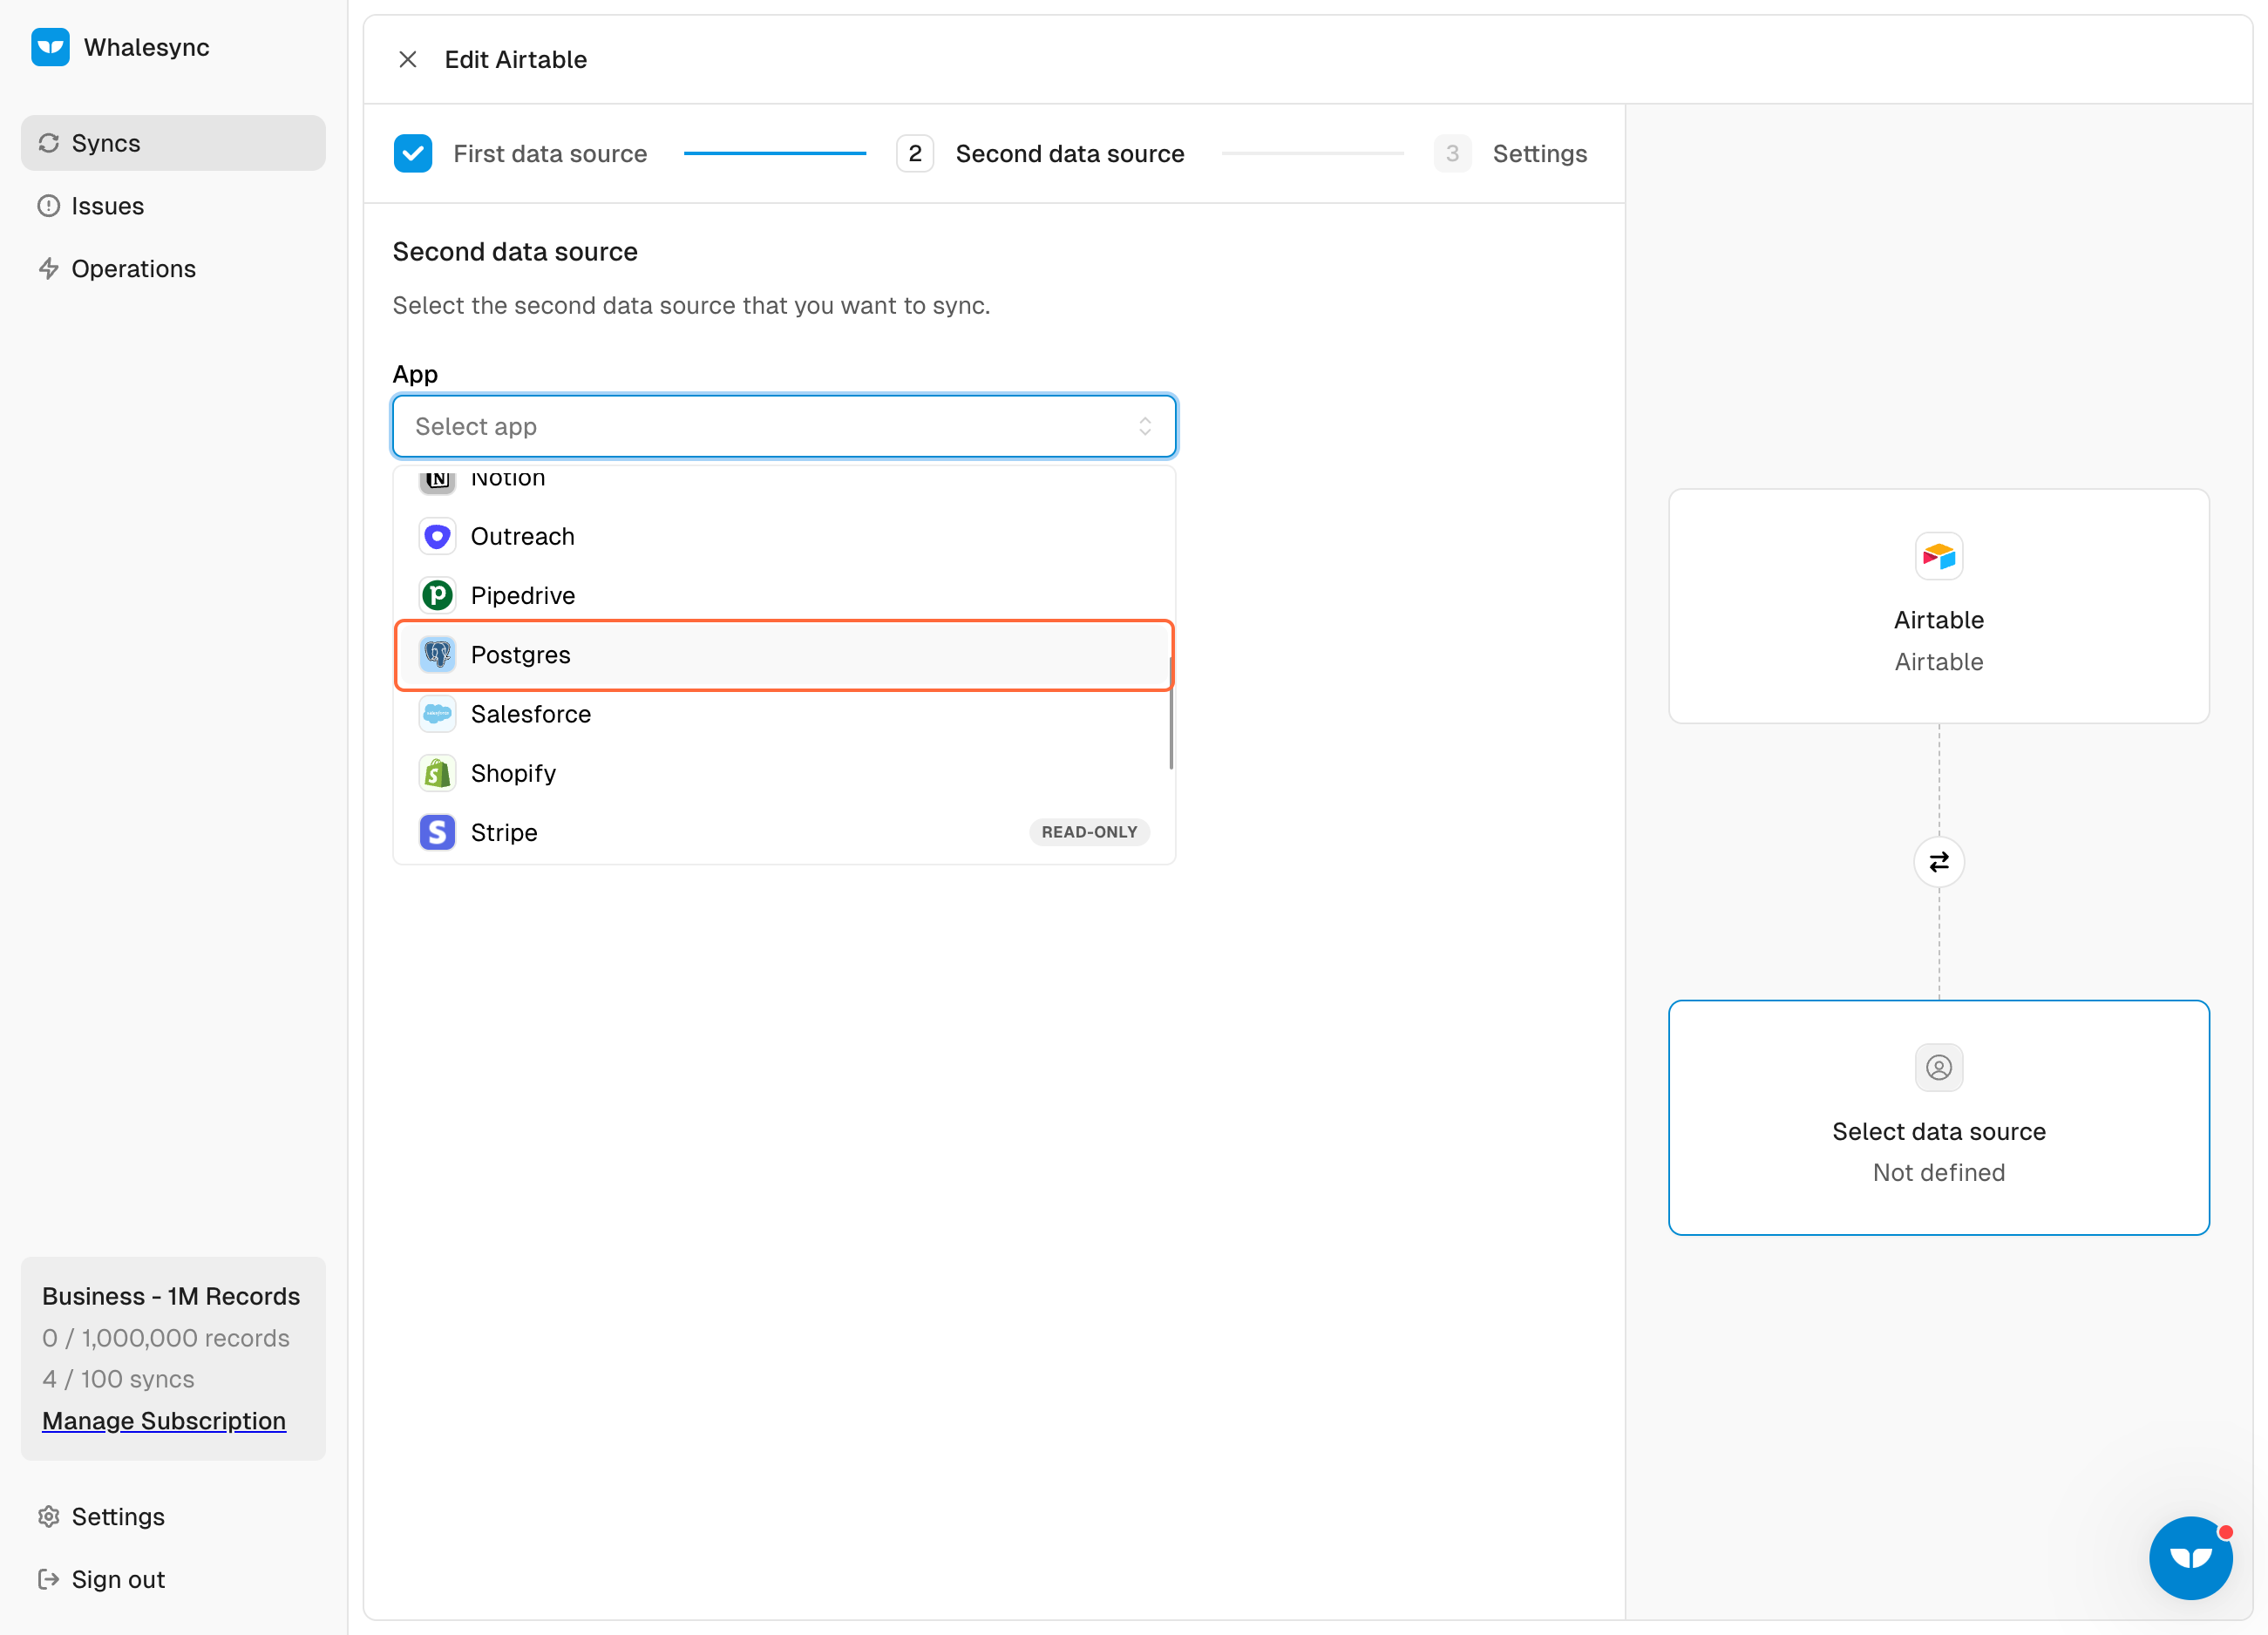The height and width of the screenshot is (1635, 2268).
Task: Open the Whalesync chat bubble
Action: tap(2190, 1557)
